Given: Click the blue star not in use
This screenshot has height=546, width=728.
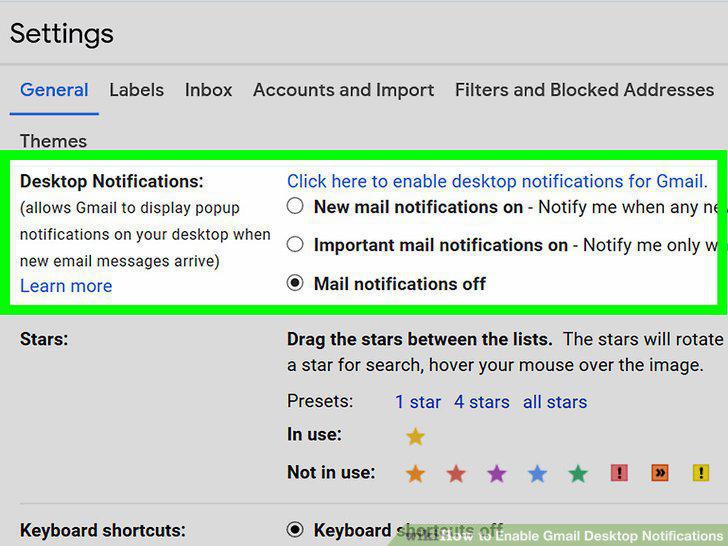Looking at the screenshot, I should tap(537, 474).
